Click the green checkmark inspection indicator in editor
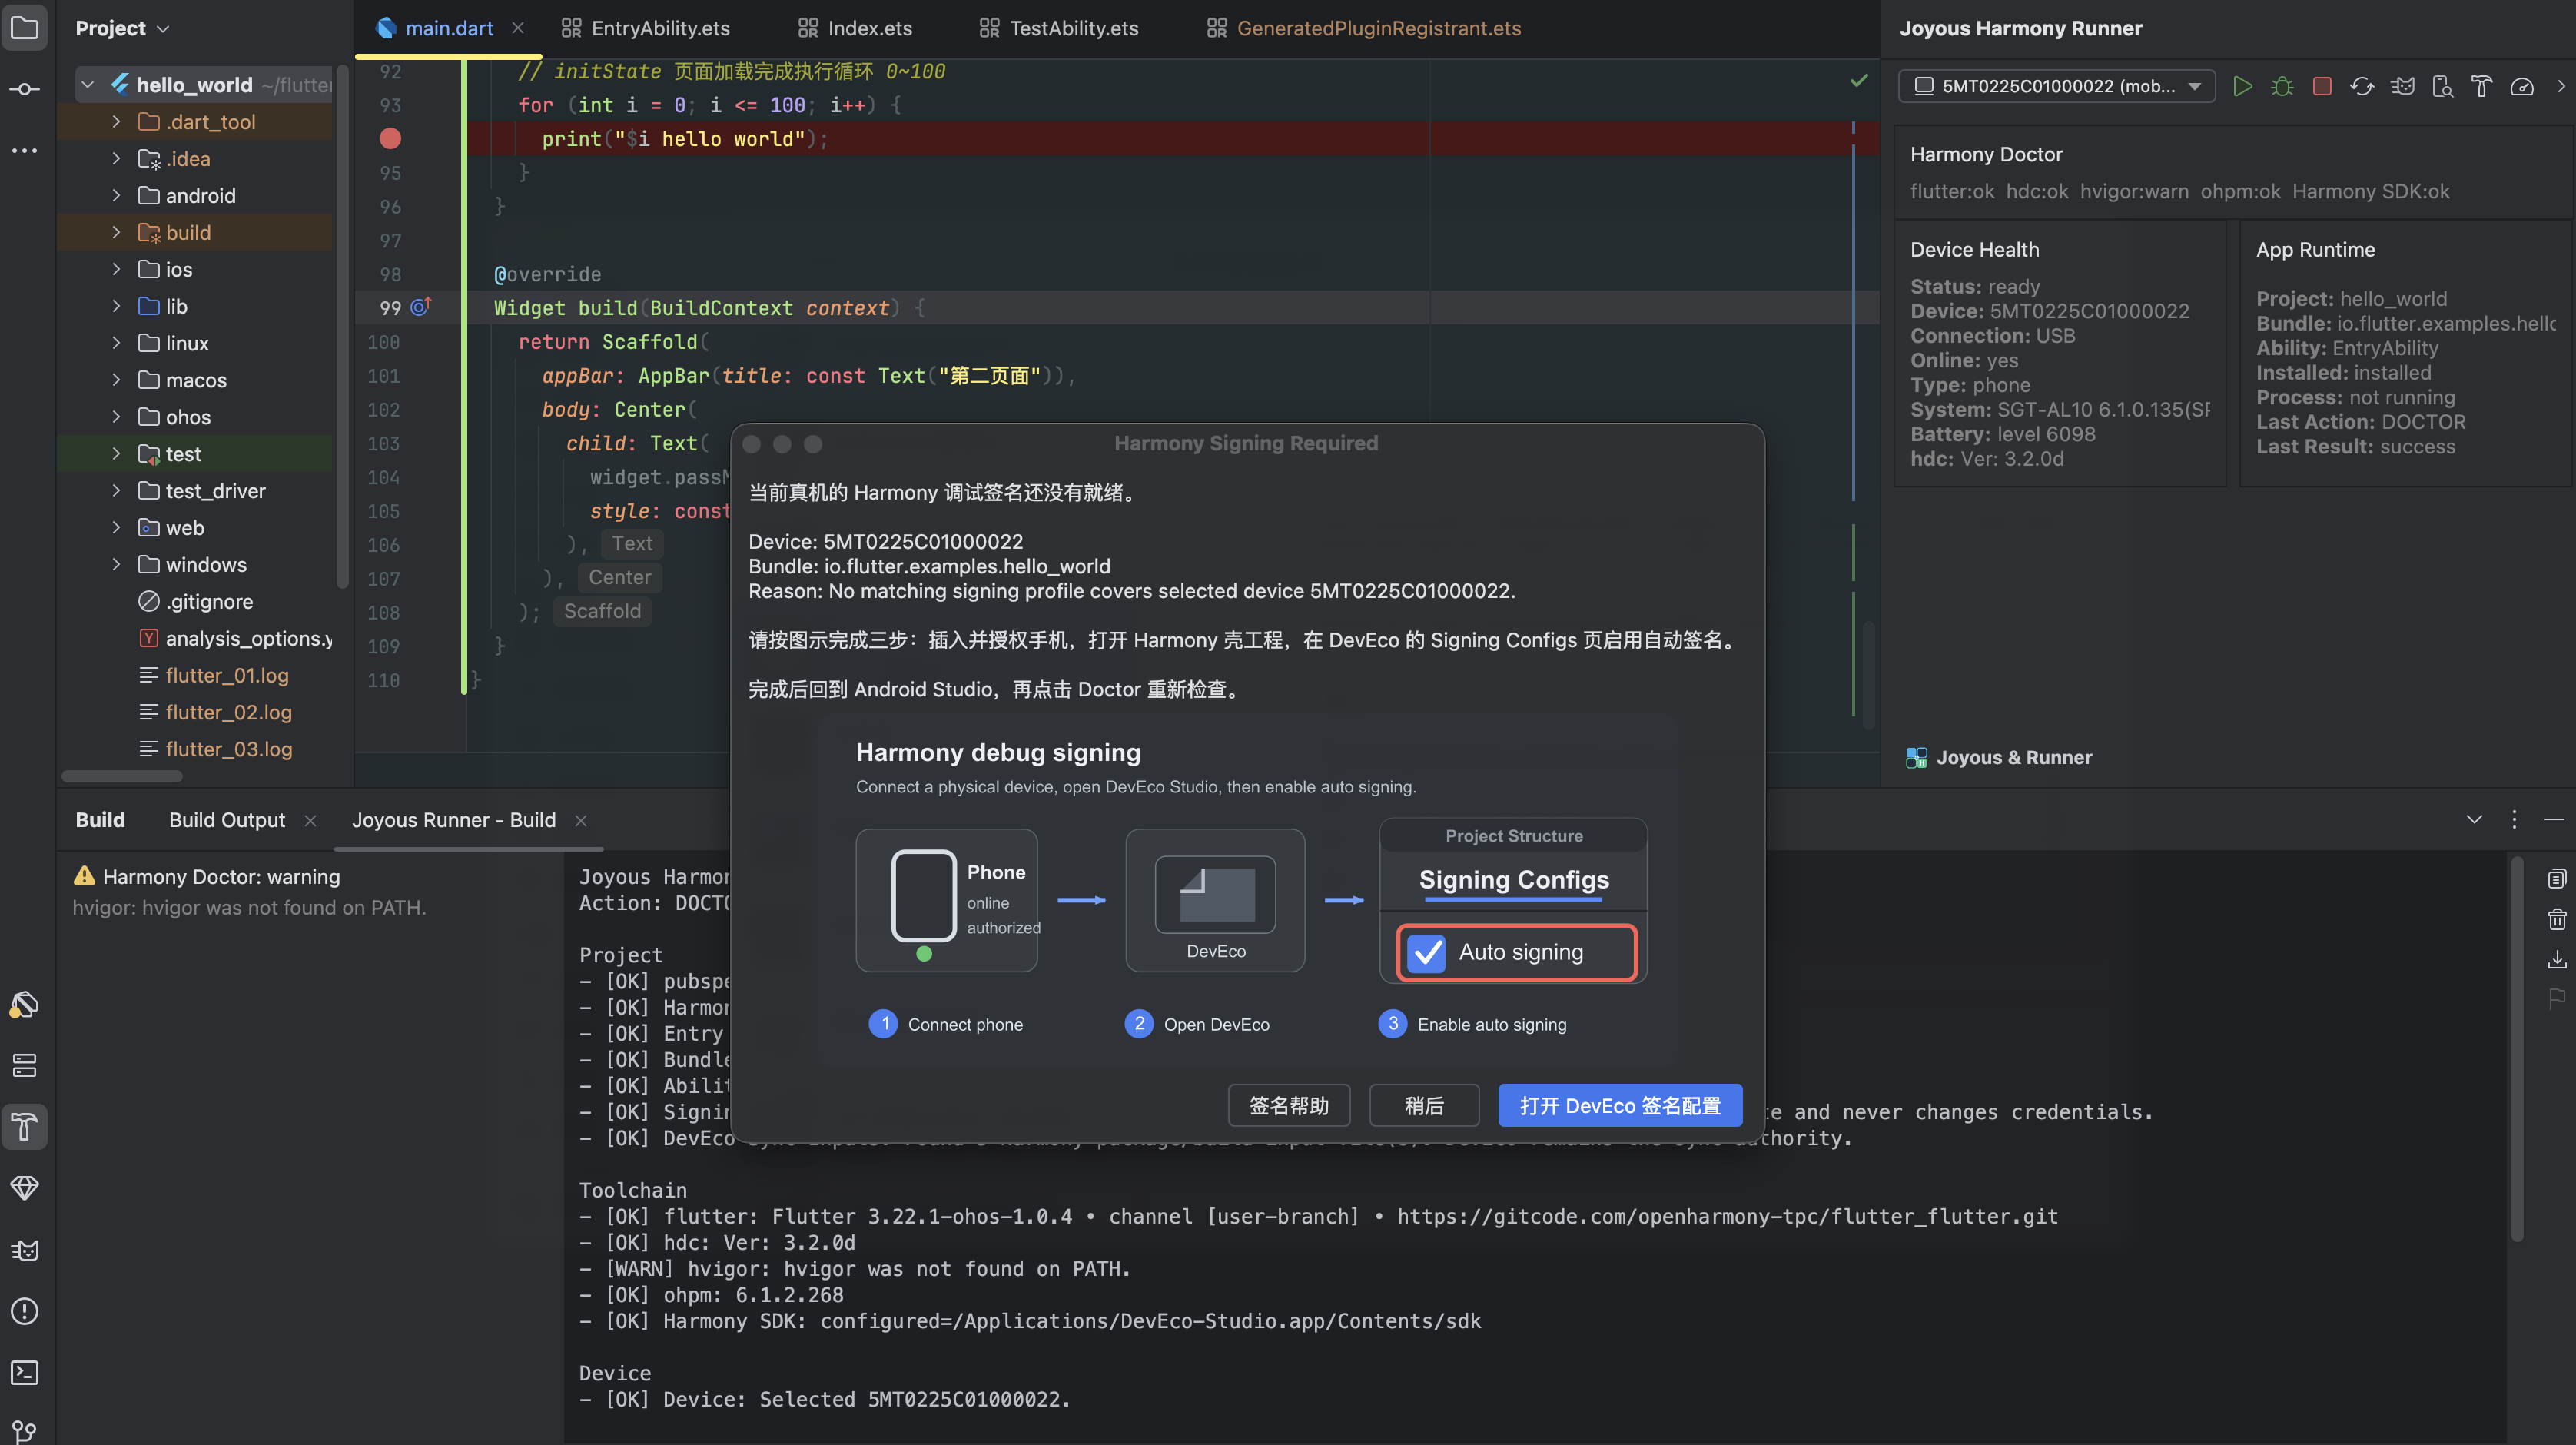 pyautogui.click(x=1859, y=80)
